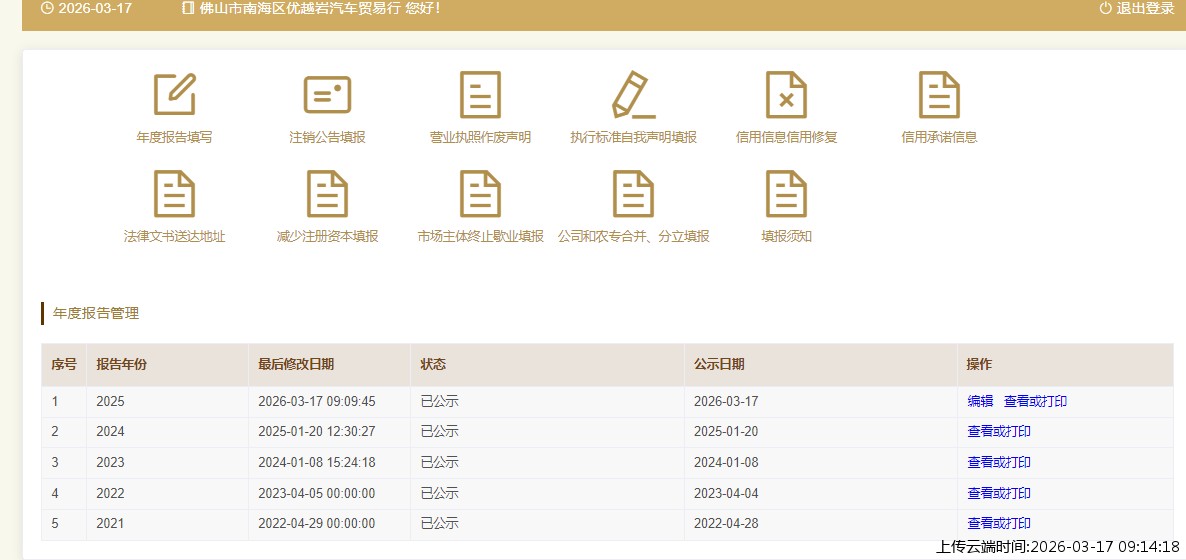
Task: Open 信用信息信用修复 icon
Action: [786, 95]
